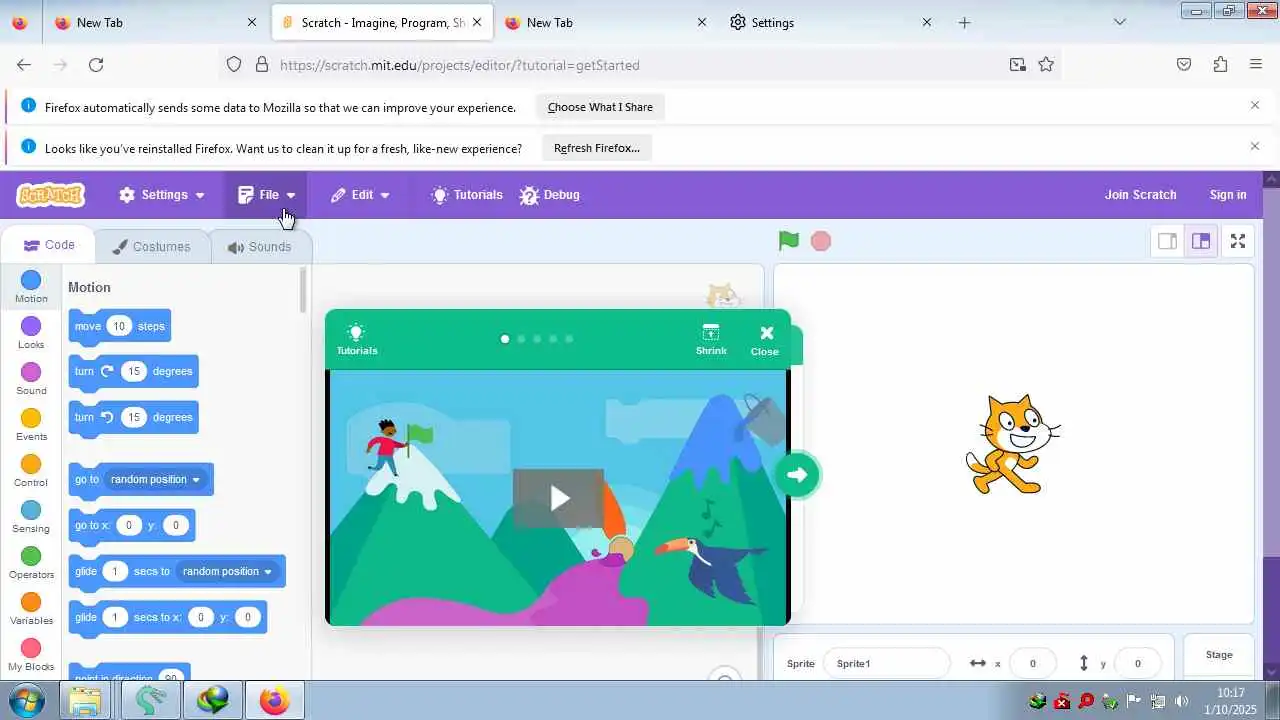Dismiss the Mozilla data notification
Viewport: 1280px width, 720px height.
(x=1255, y=105)
